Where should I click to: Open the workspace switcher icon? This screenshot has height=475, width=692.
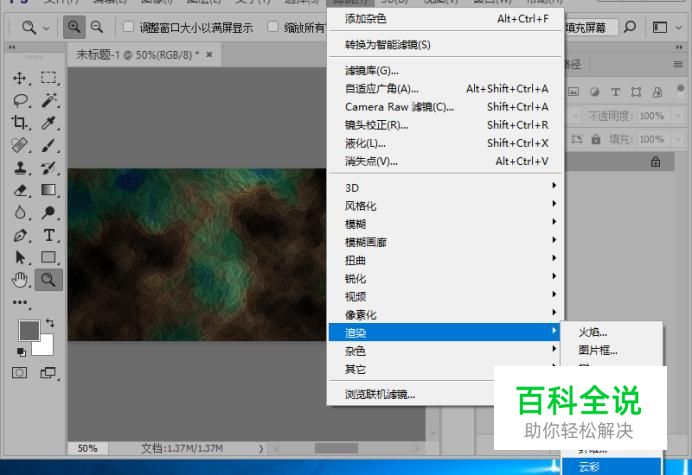[x=660, y=27]
